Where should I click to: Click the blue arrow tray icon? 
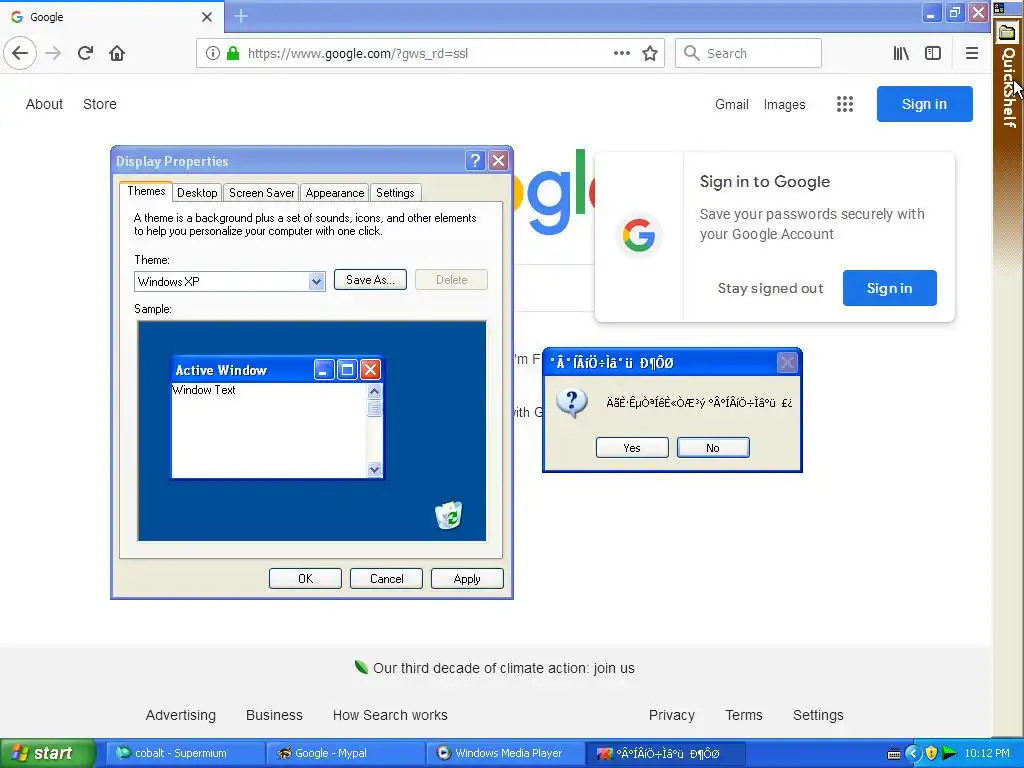pos(912,753)
